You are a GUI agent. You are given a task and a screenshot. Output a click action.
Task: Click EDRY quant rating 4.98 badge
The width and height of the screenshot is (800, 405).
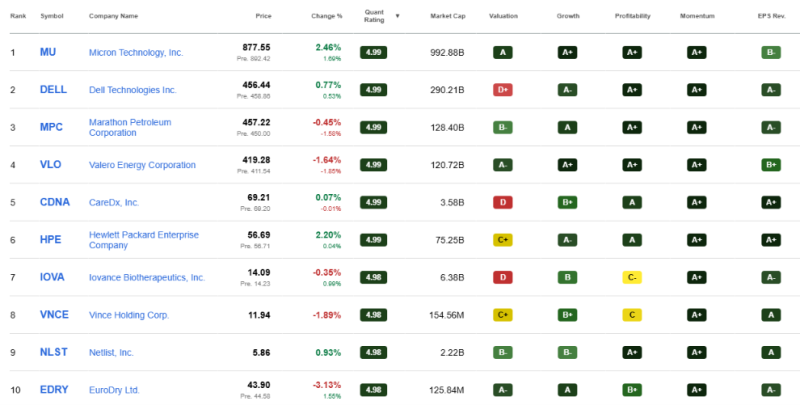click(373, 390)
